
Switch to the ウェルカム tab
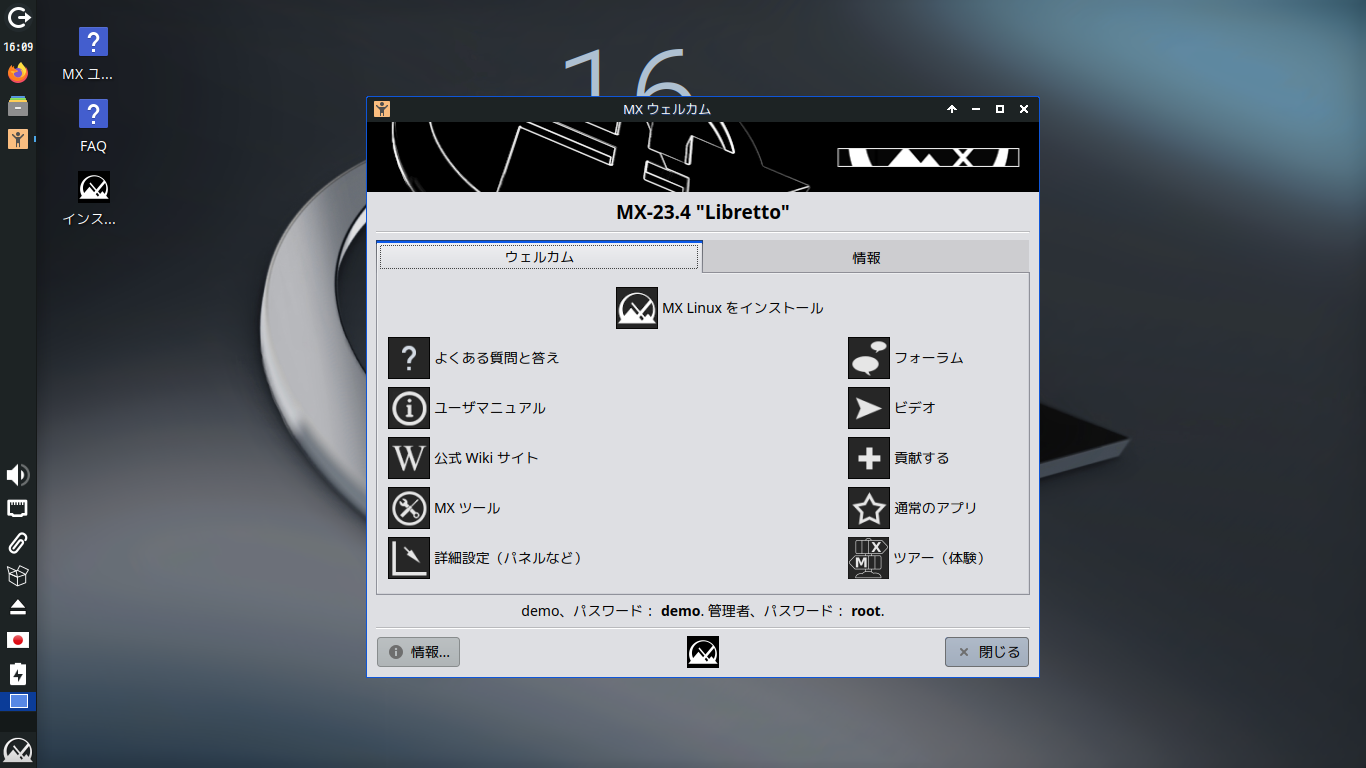pyautogui.click(x=539, y=257)
